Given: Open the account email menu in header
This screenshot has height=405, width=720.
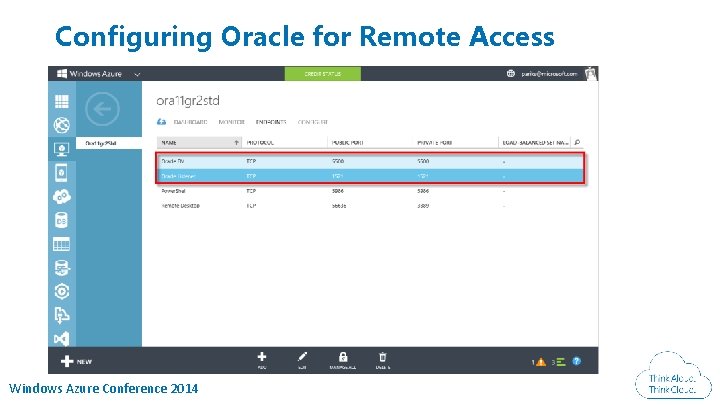Looking at the screenshot, I should tap(549, 73).
